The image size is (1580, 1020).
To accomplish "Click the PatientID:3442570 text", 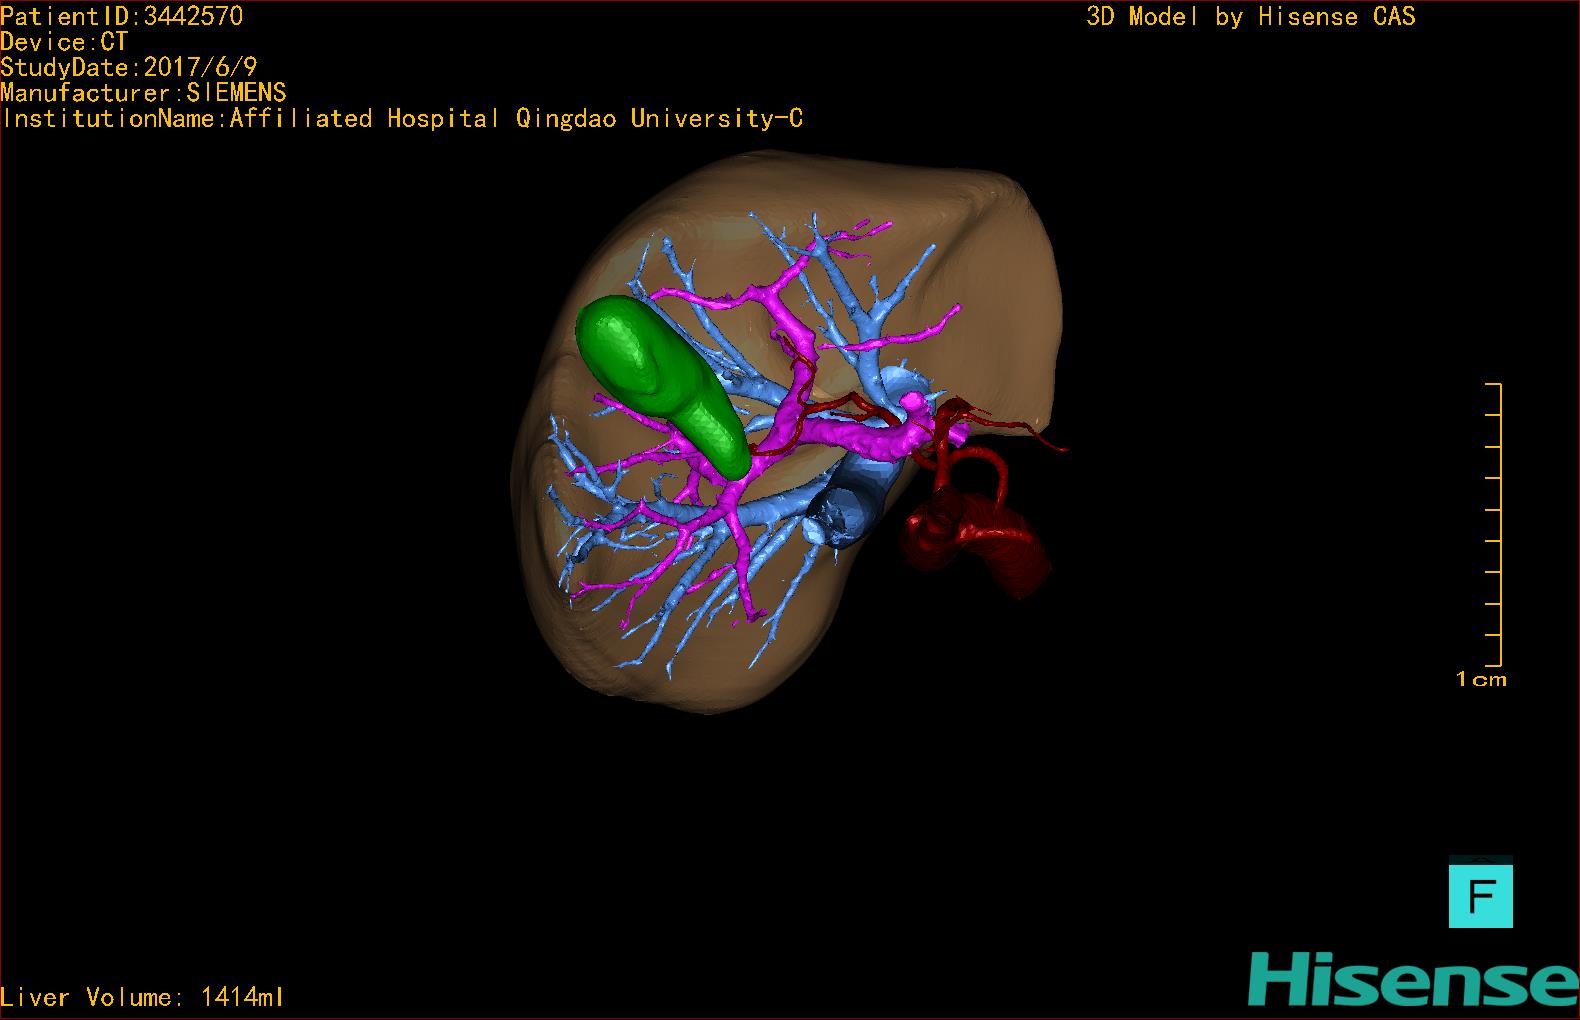I will (x=121, y=16).
